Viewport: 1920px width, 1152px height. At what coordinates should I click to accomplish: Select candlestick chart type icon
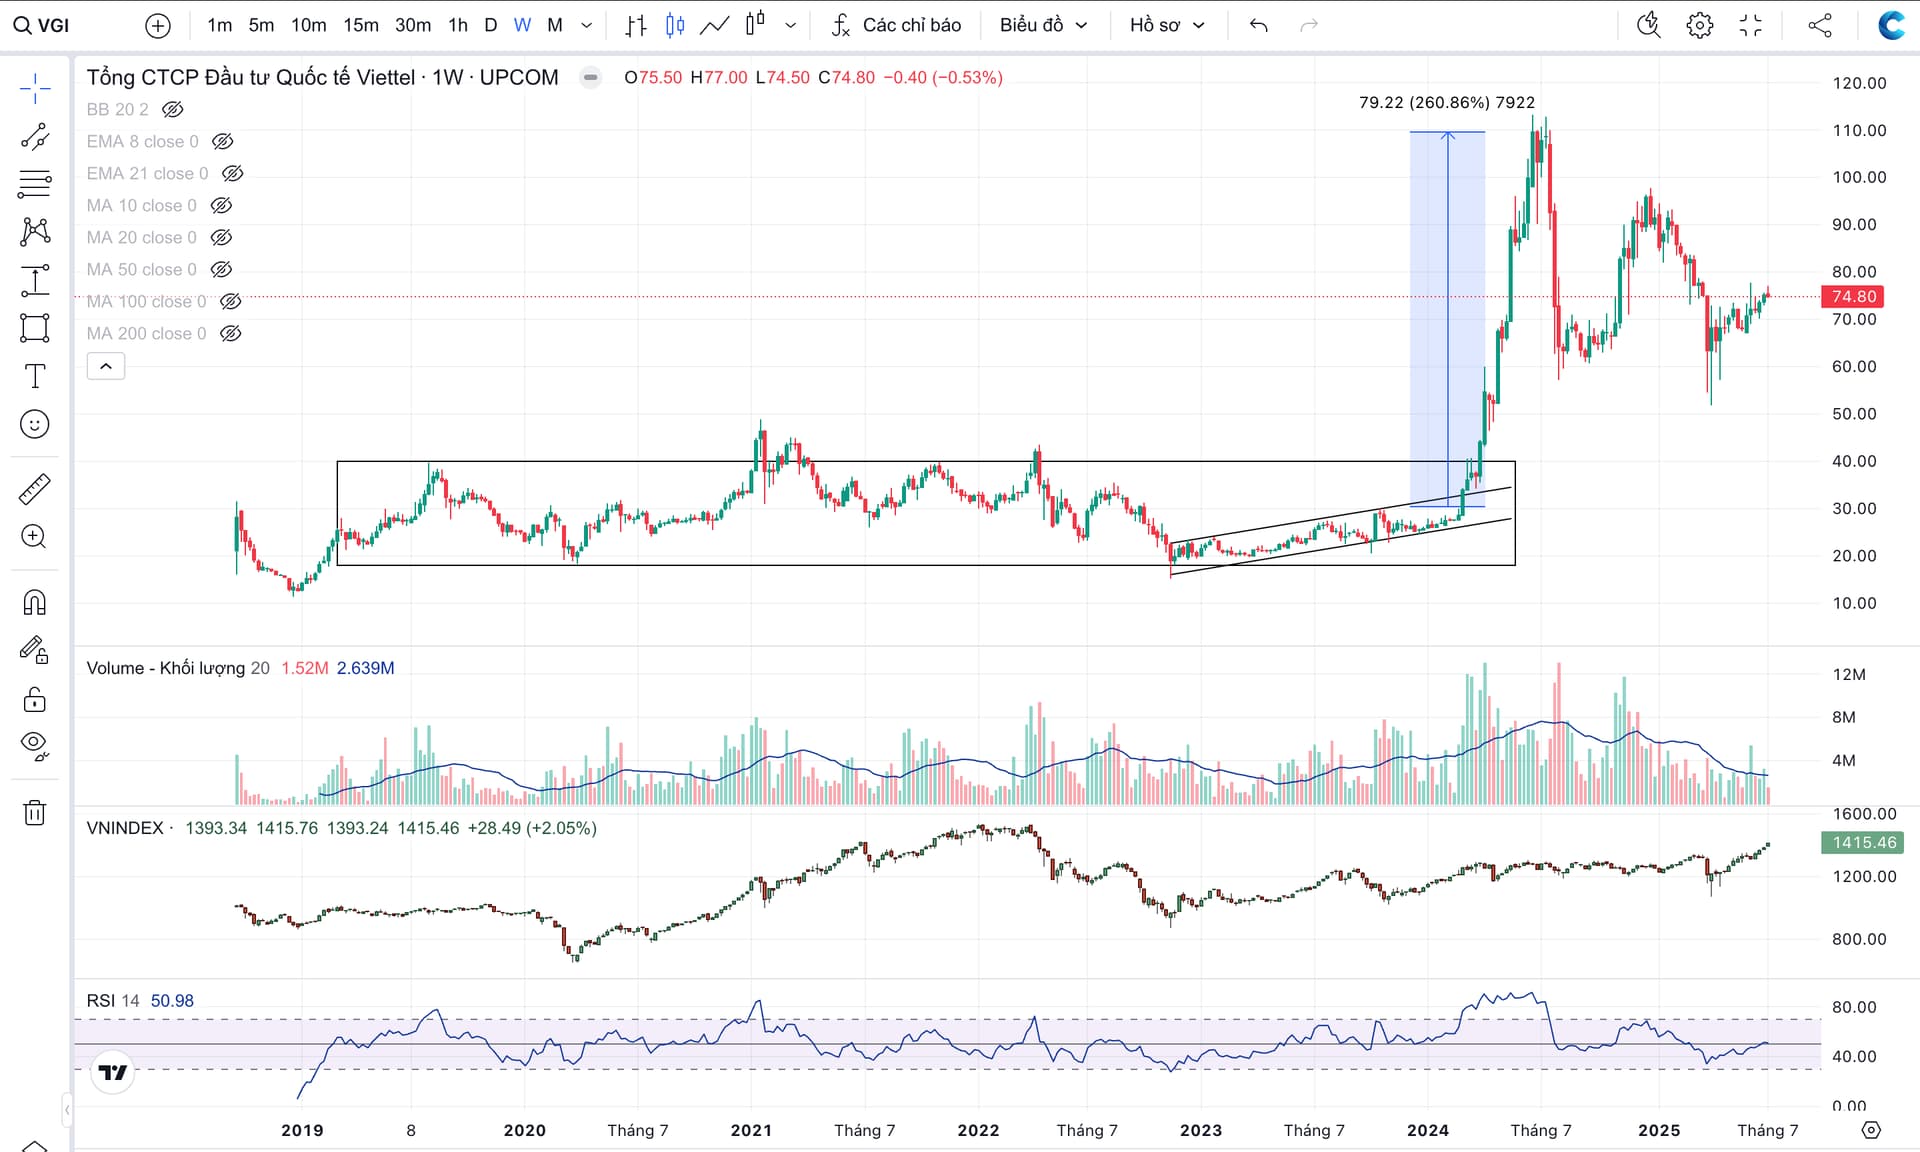[675, 25]
